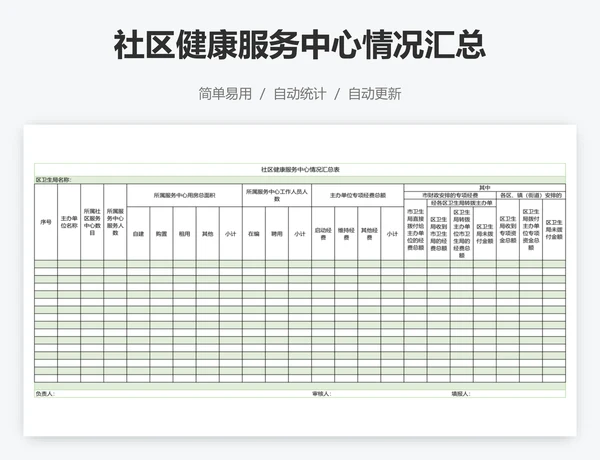Click the 启动经费 column header
This screenshot has height=460, width=600.
pyautogui.click(x=323, y=233)
